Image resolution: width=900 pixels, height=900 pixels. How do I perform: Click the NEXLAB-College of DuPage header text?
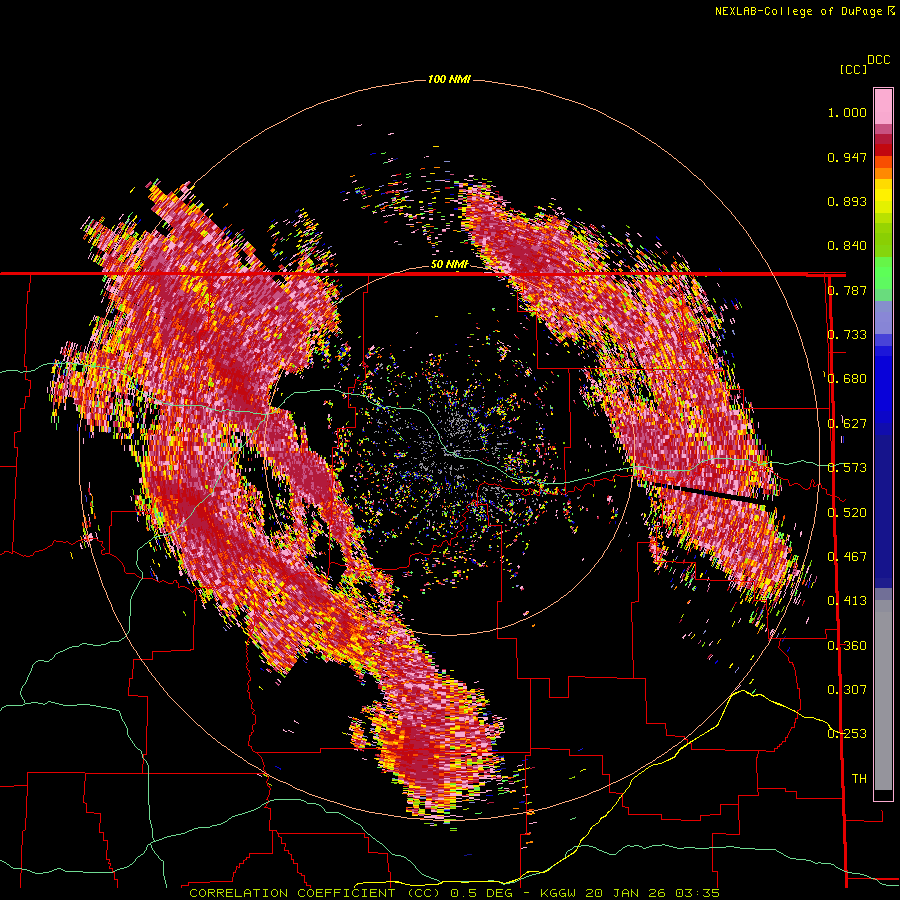(x=798, y=11)
